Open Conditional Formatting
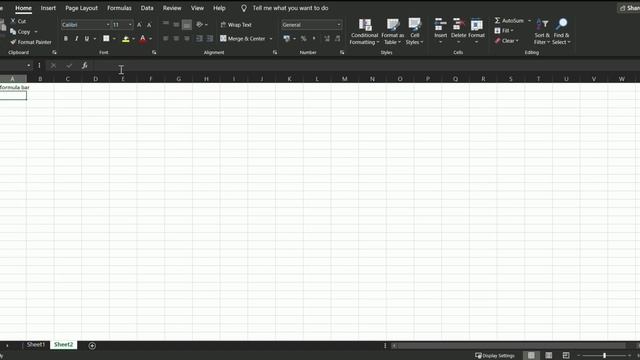 [364, 31]
